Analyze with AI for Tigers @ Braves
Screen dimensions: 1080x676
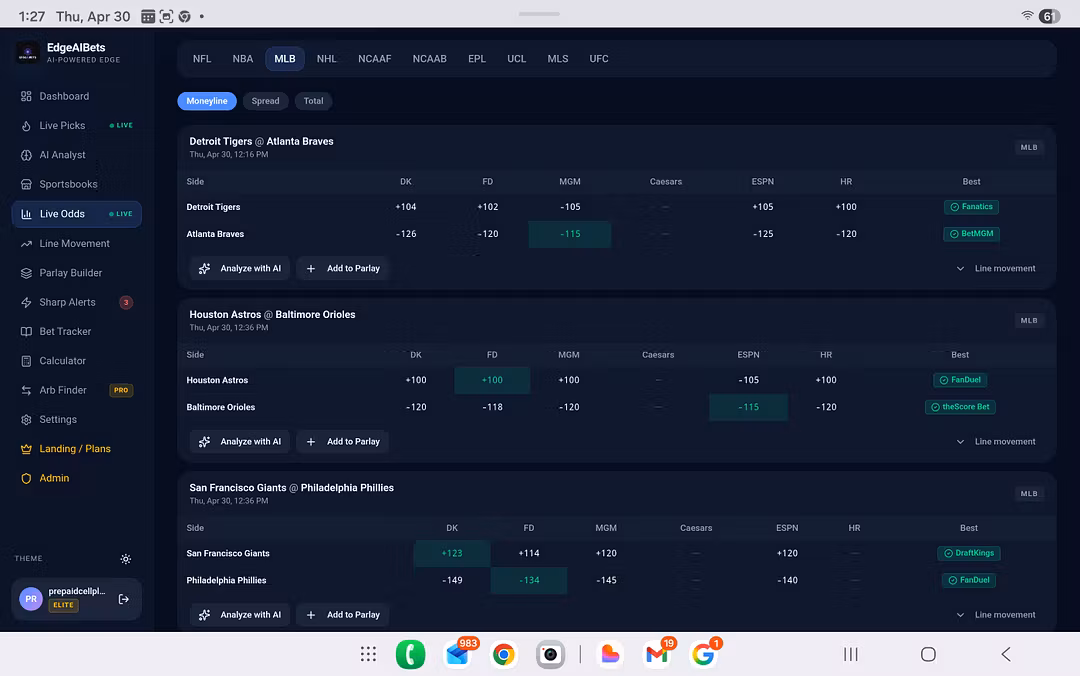point(240,268)
